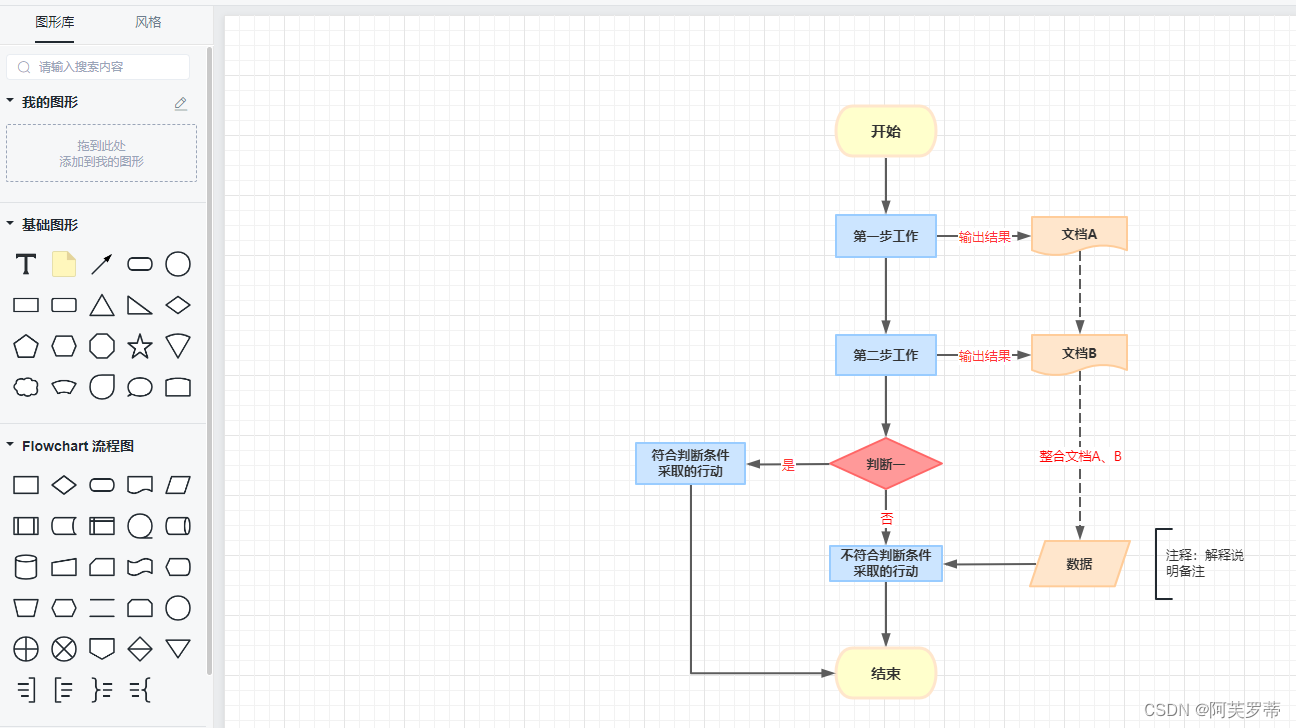Collapse the 我的图形 section
This screenshot has height=728, width=1296.
coord(10,102)
